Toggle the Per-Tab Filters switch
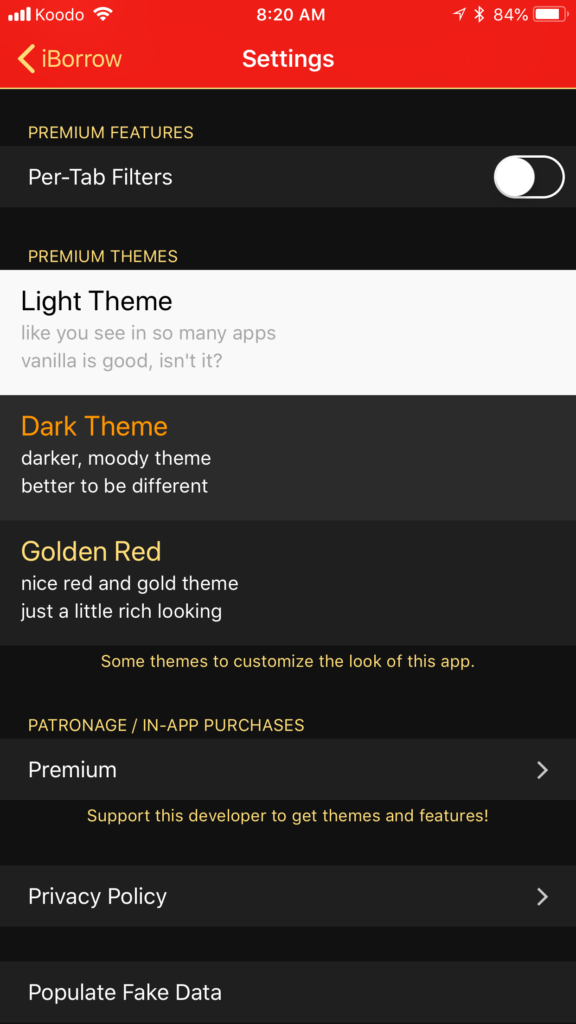 point(529,177)
